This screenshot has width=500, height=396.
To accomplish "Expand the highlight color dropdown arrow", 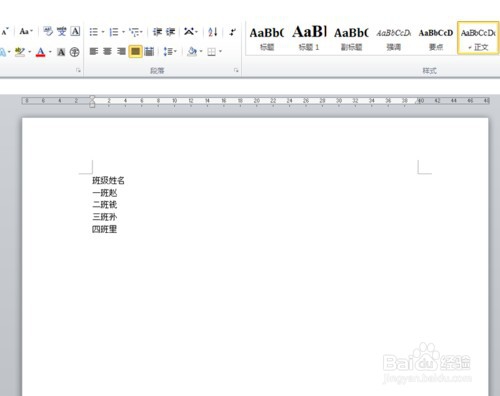I will [29, 52].
